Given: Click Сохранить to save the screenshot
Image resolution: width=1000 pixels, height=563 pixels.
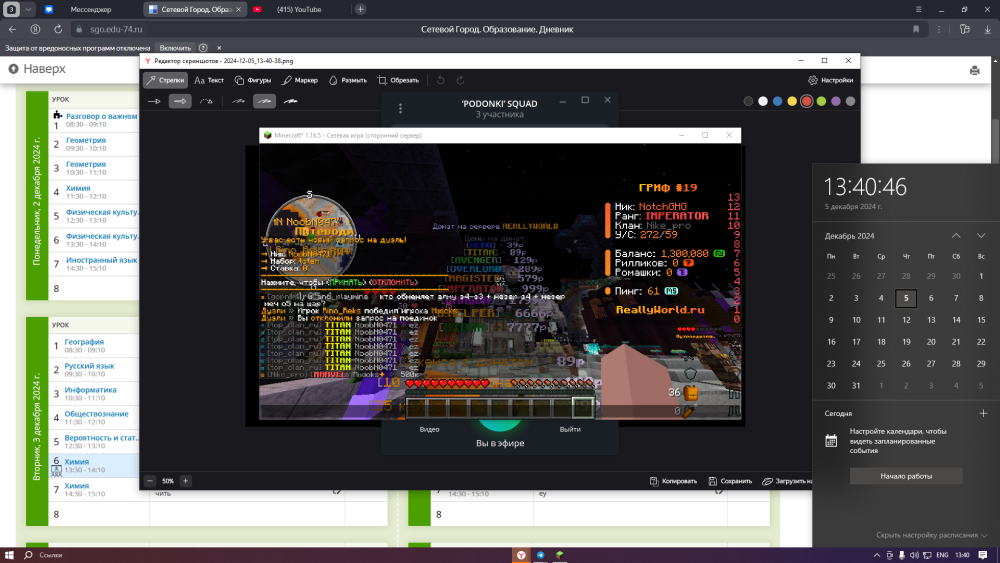Looking at the screenshot, I should coord(730,481).
